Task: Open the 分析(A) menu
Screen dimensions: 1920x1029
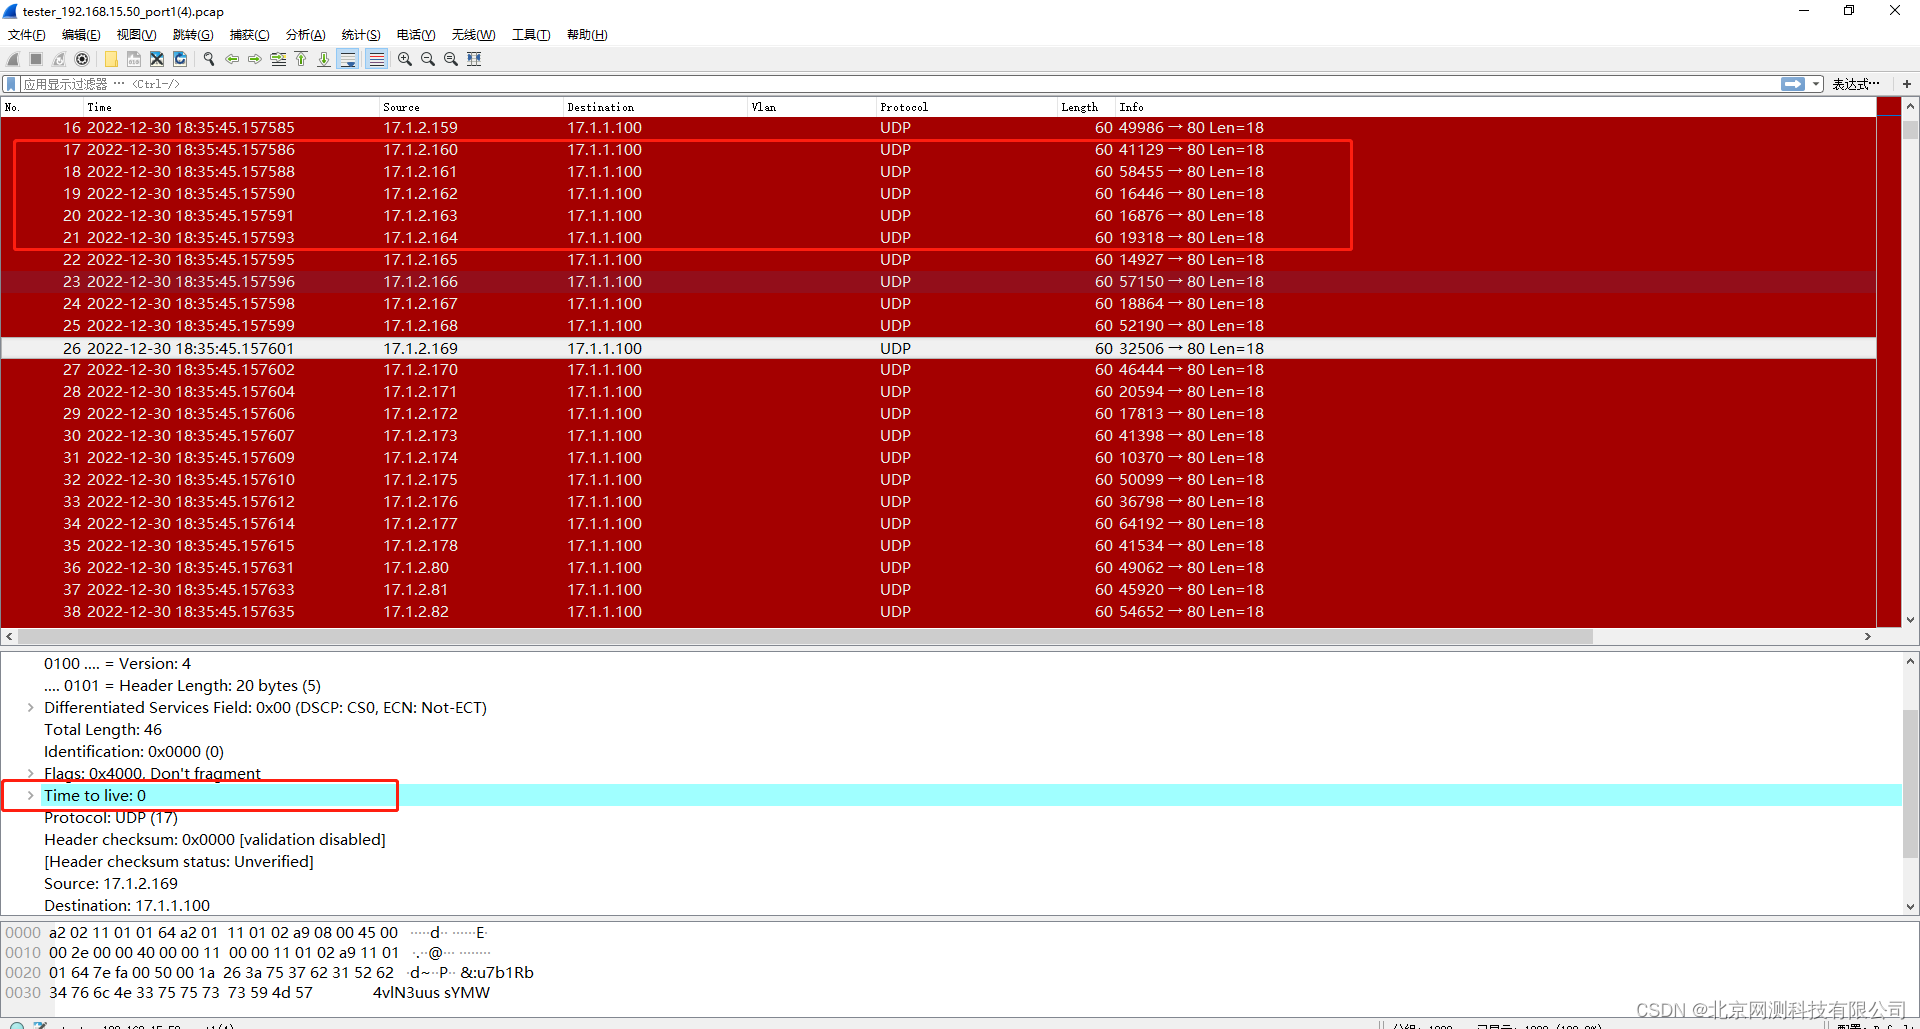Action: 305,35
